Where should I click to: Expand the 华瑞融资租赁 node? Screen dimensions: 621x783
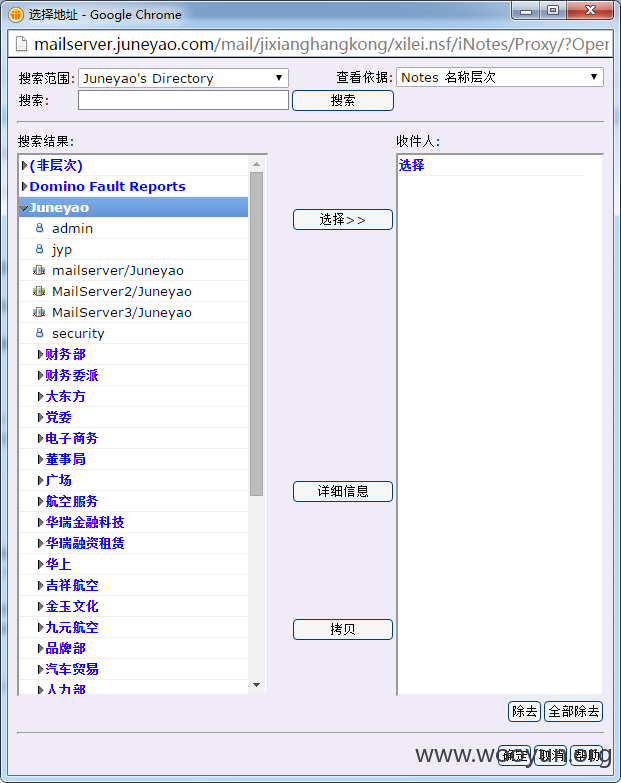tap(40, 543)
